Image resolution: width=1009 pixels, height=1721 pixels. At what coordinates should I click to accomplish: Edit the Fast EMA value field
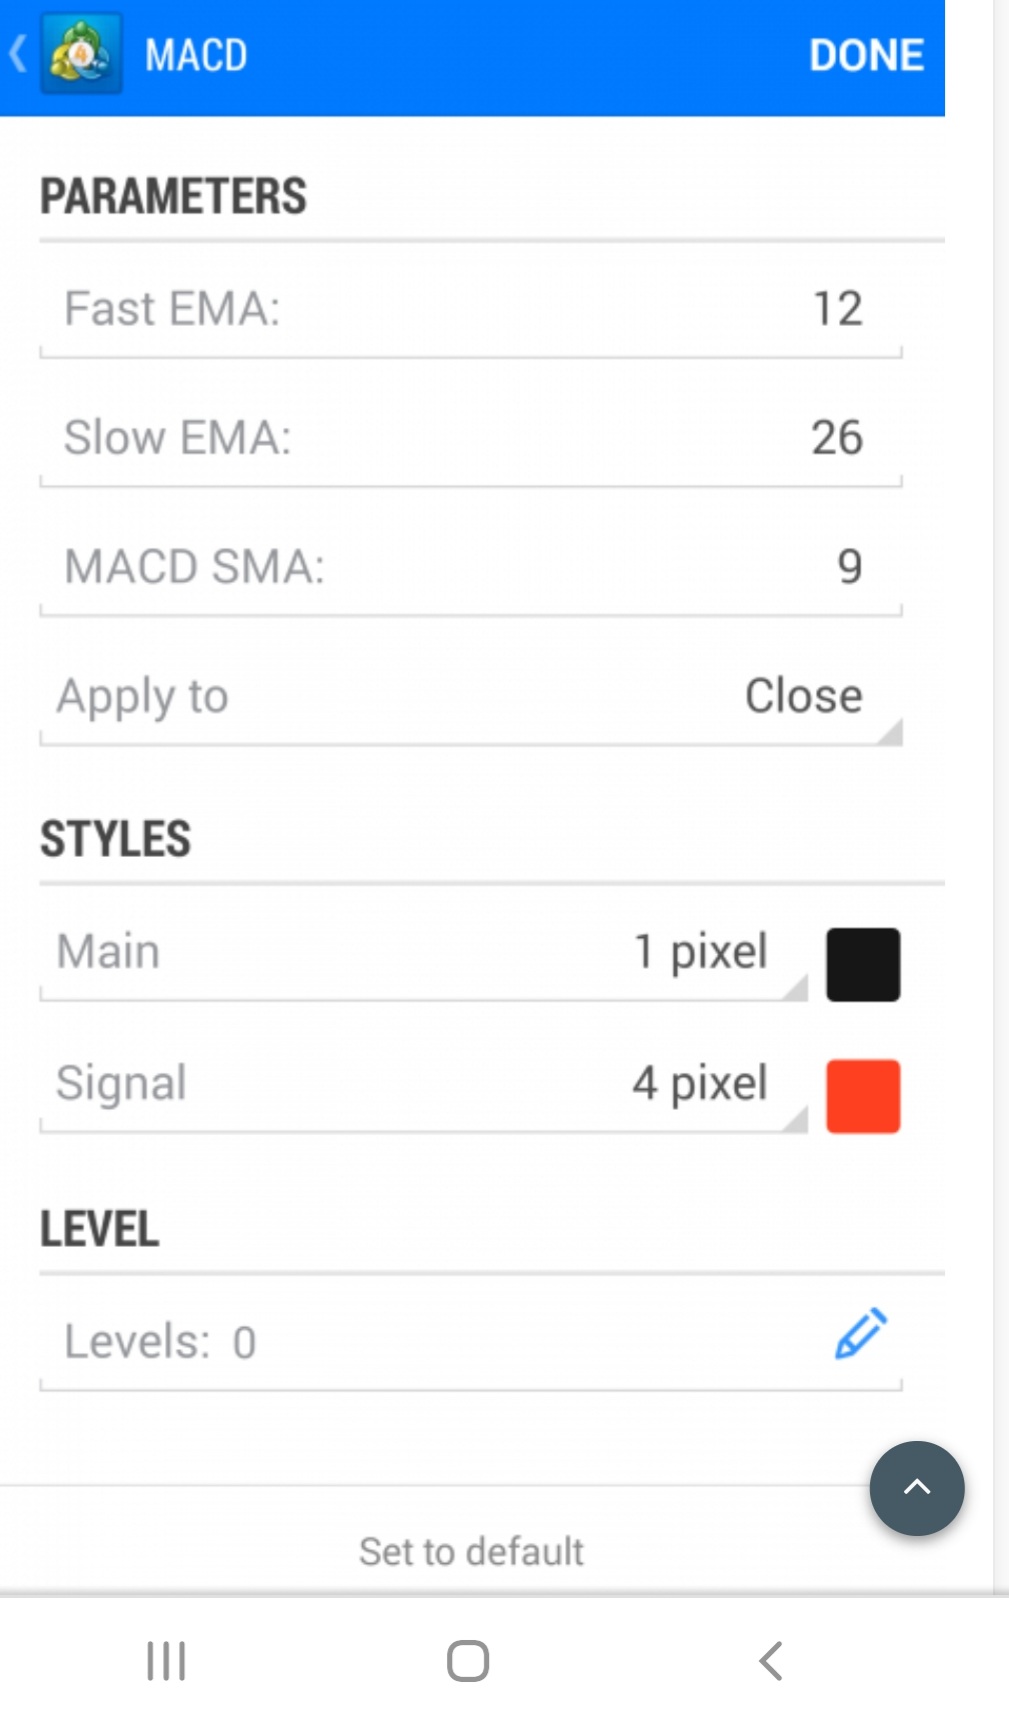(836, 309)
